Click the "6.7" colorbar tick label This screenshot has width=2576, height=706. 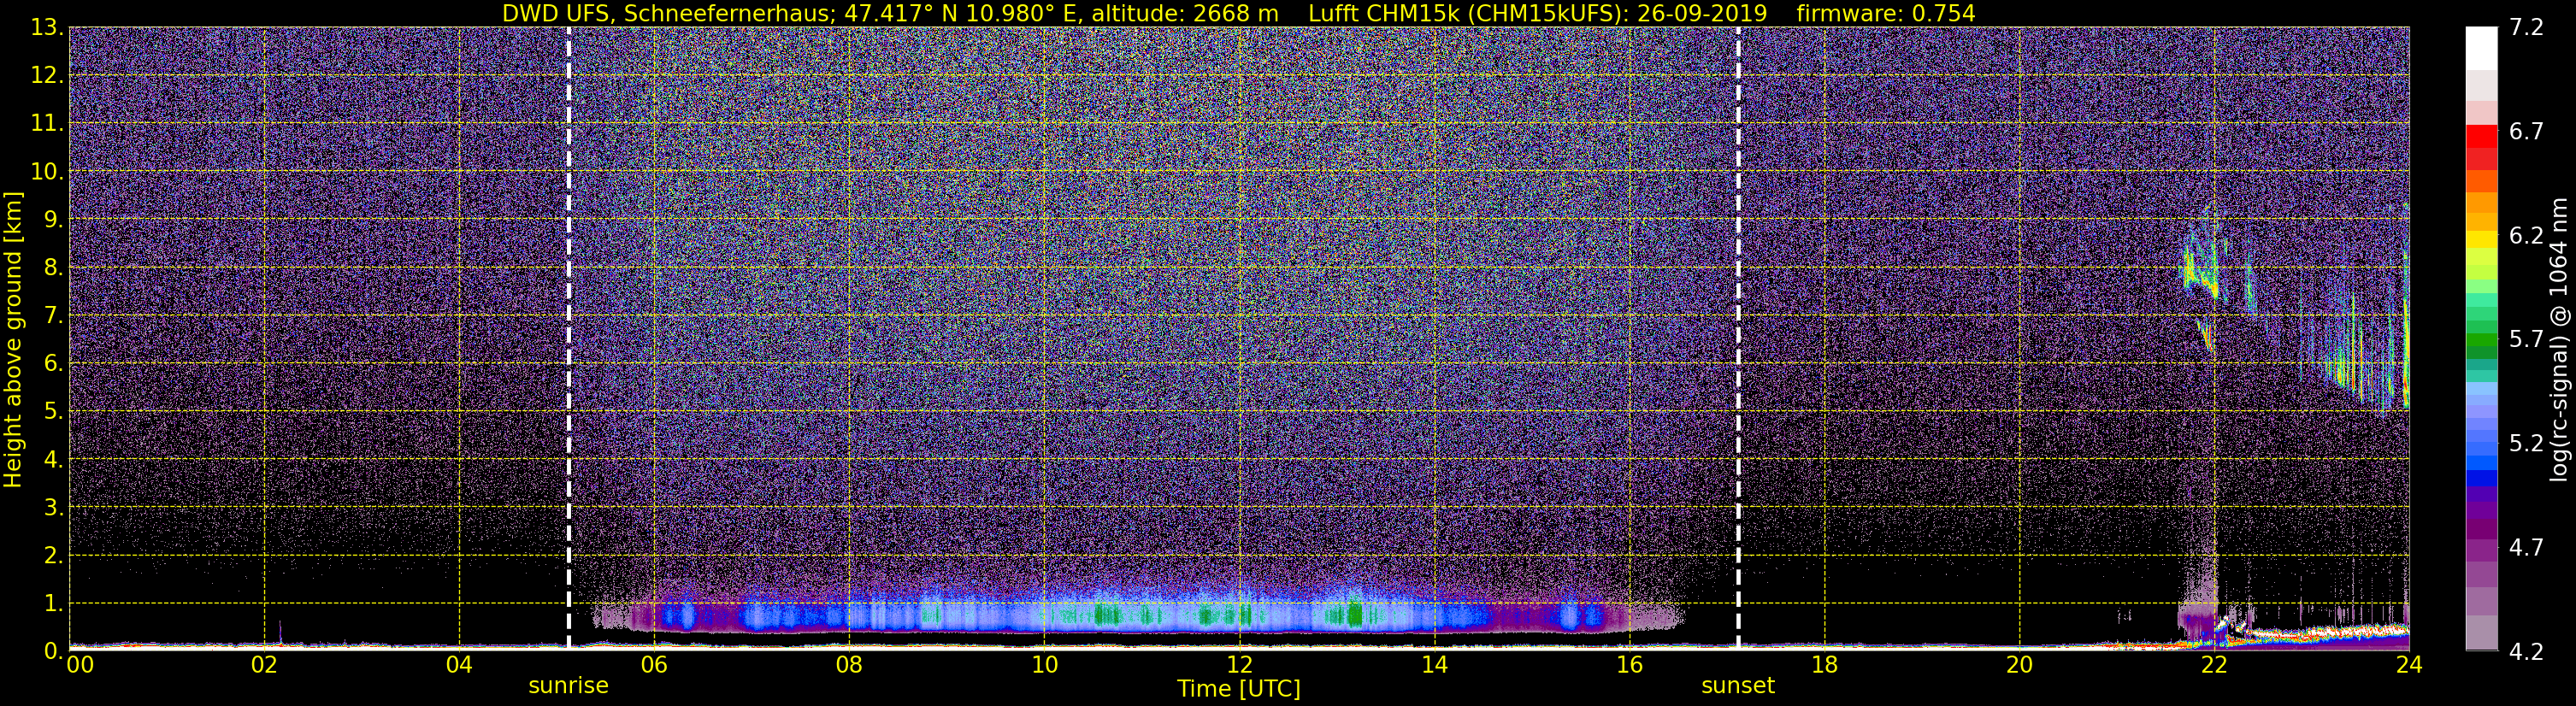click(x=2526, y=132)
